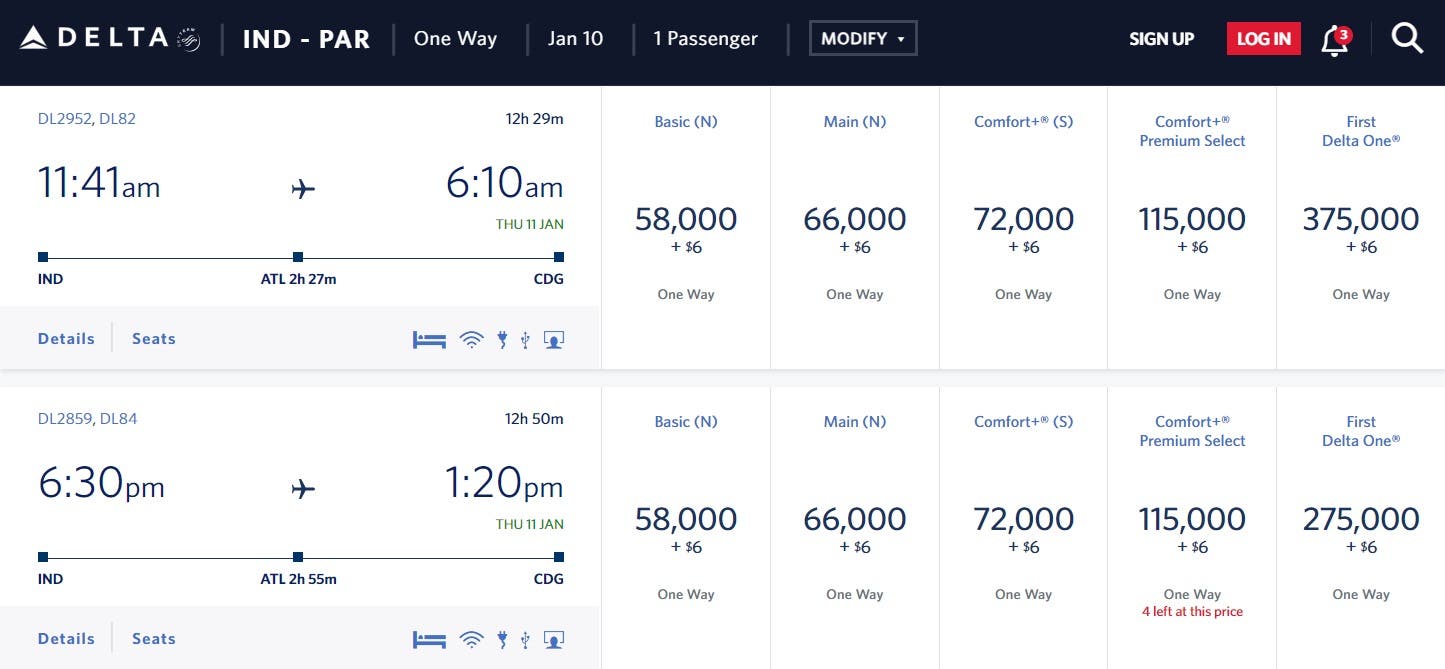Select the Basic 58,000 miles fare on the 11:41am flight
The height and width of the screenshot is (669, 1445).
coord(686,228)
